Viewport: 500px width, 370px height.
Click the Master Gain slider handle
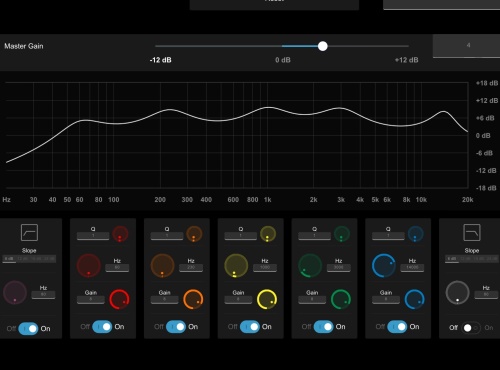coord(322,46)
